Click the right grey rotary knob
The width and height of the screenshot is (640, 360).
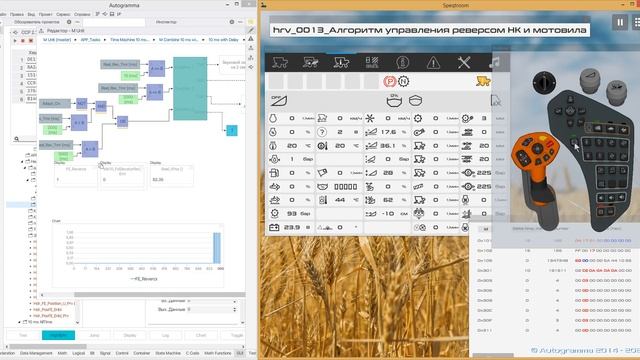616,92
